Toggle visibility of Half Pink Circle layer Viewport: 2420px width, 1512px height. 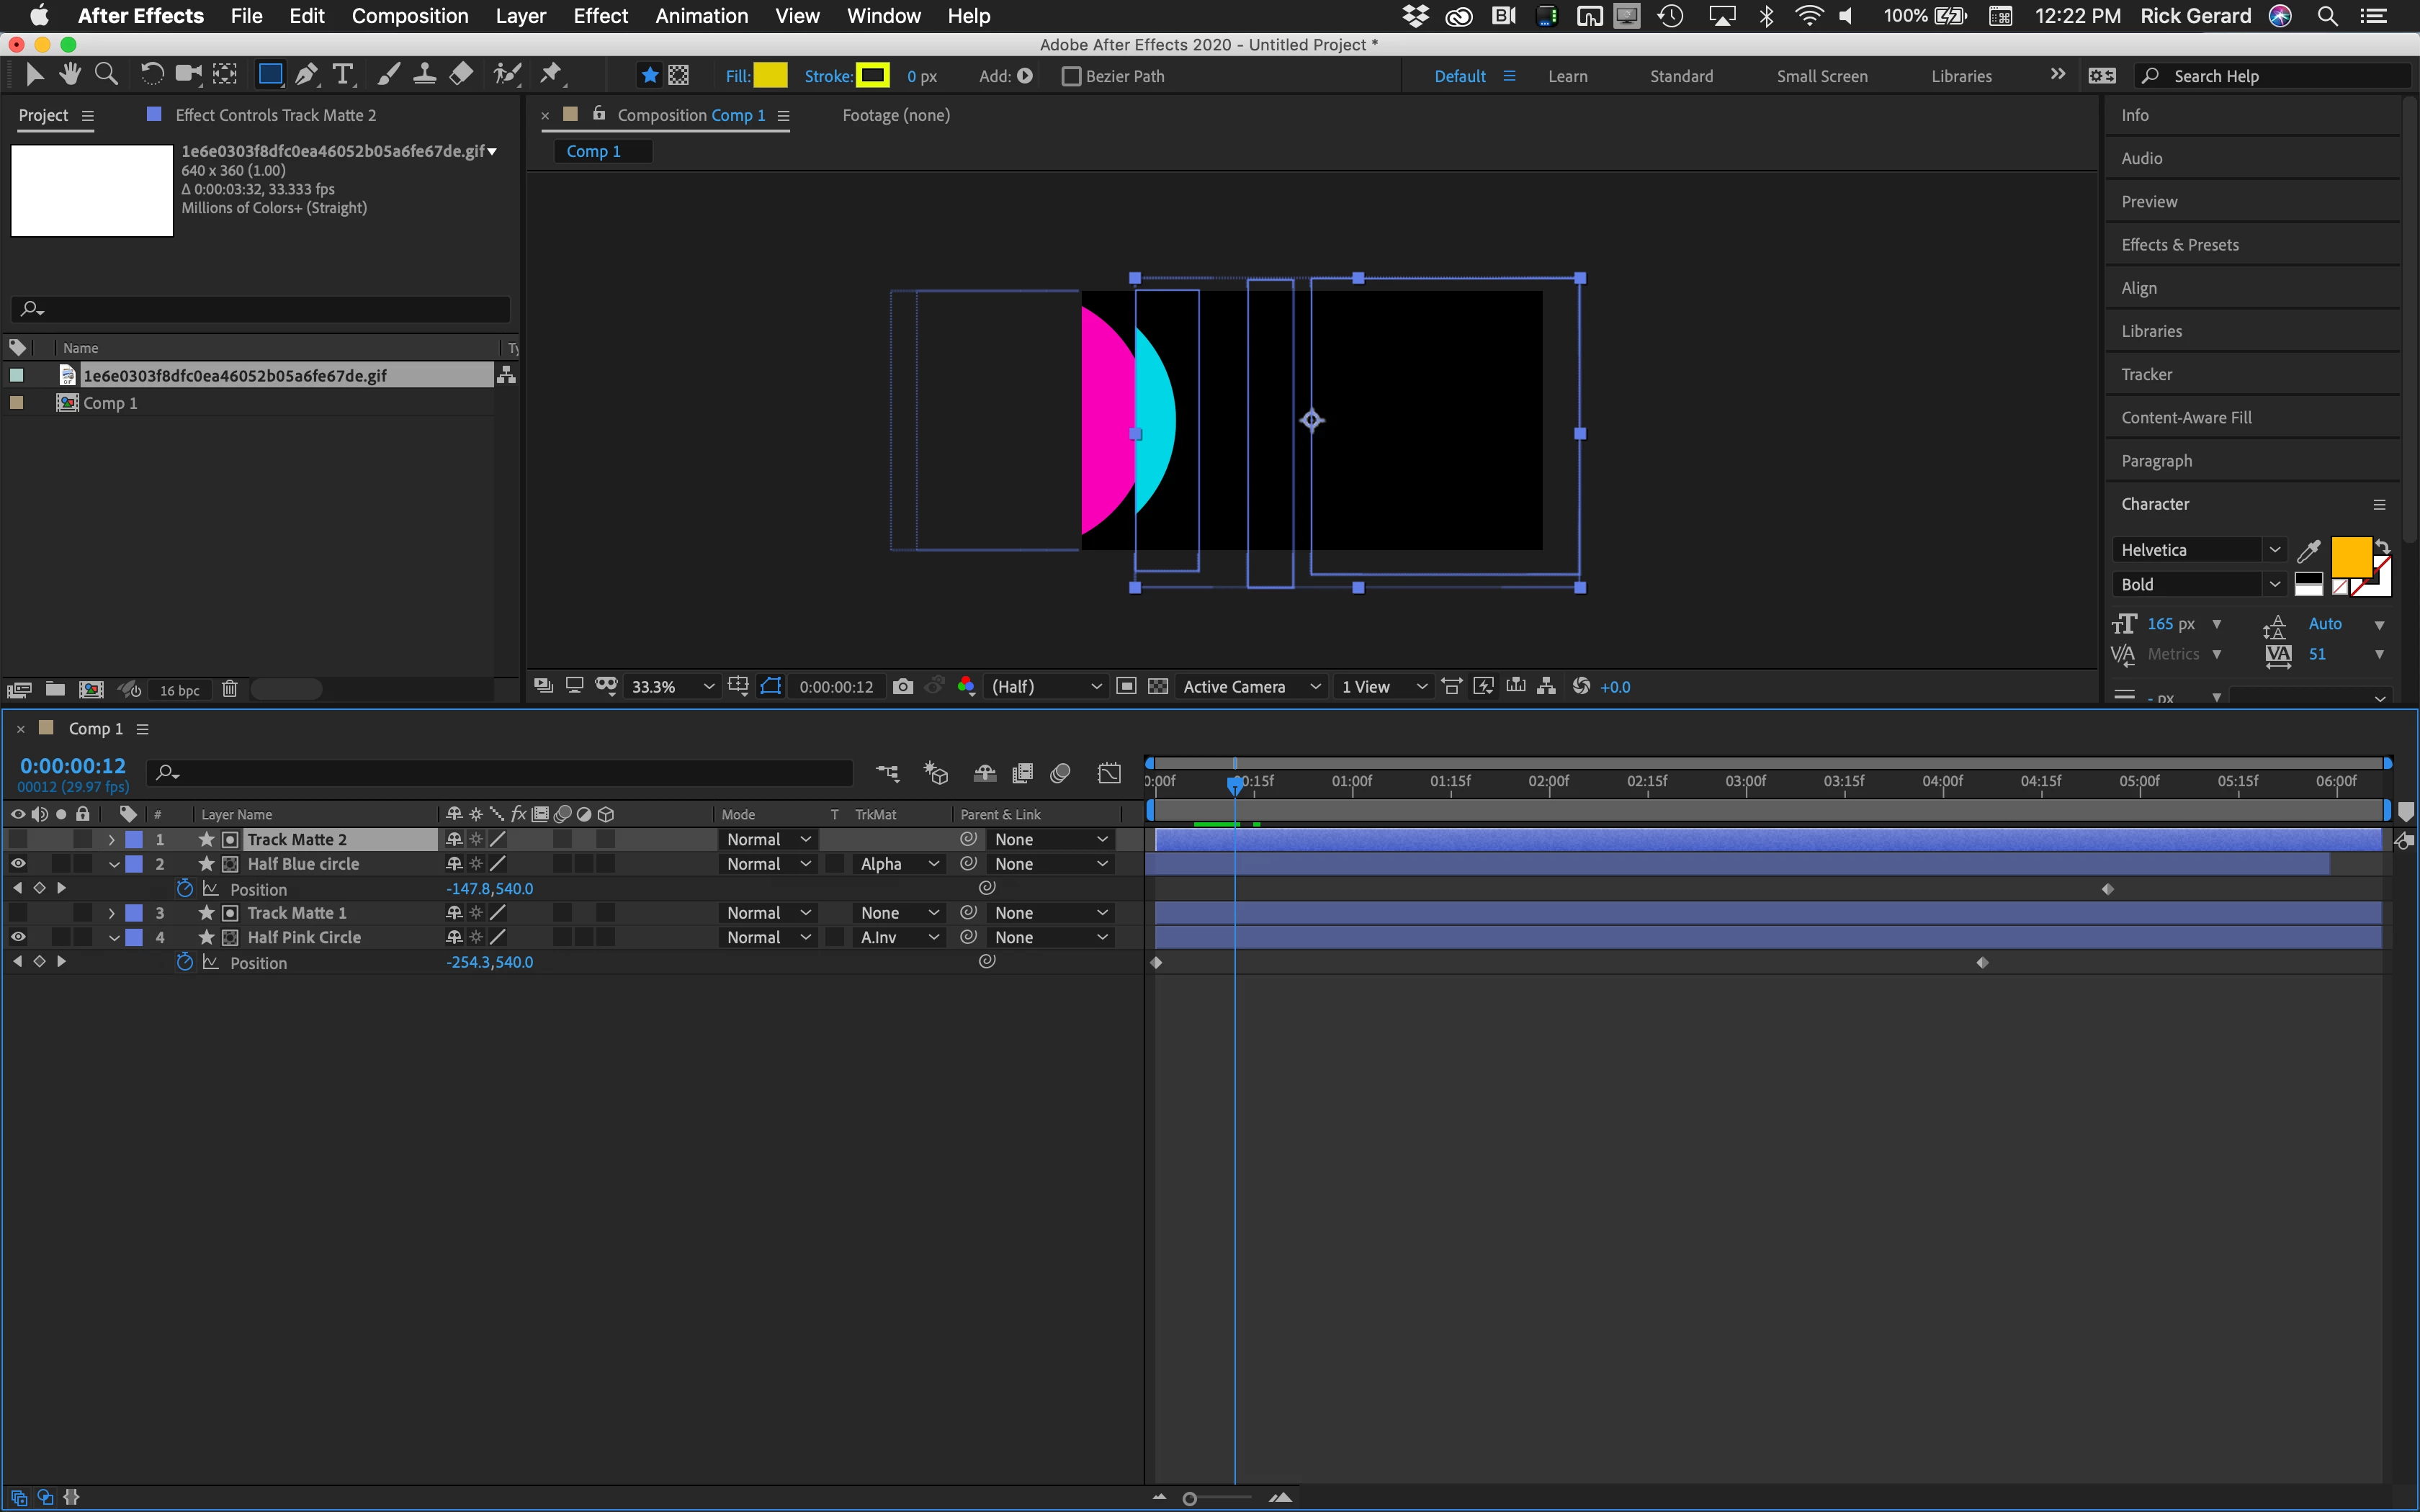18,937
